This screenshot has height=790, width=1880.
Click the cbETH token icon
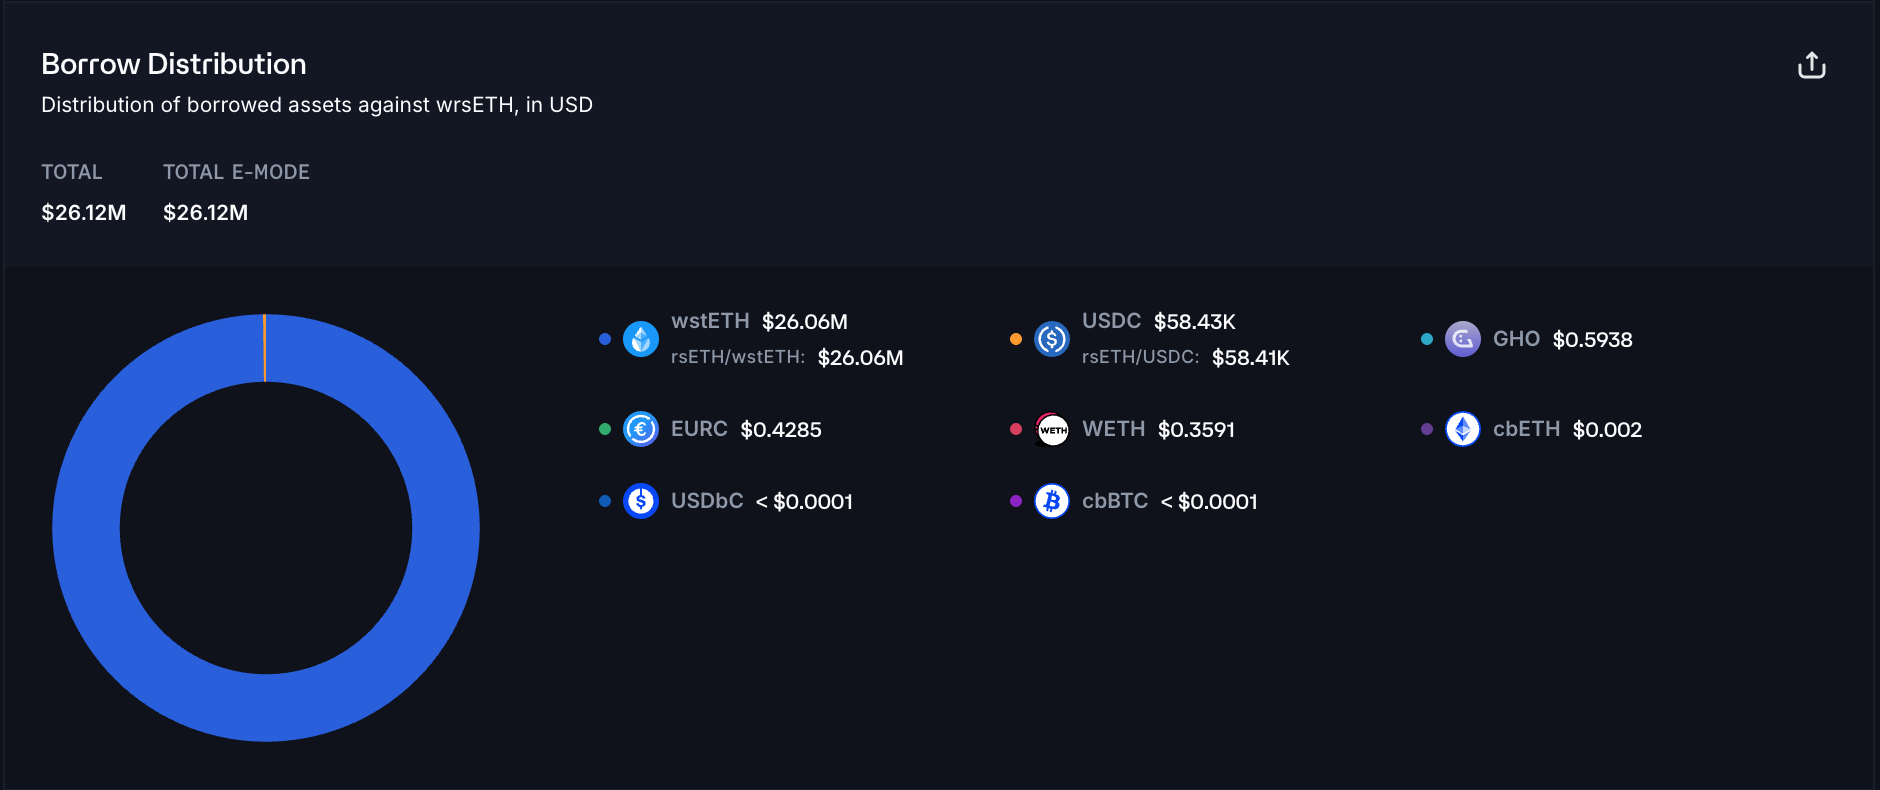point(1463,429)
